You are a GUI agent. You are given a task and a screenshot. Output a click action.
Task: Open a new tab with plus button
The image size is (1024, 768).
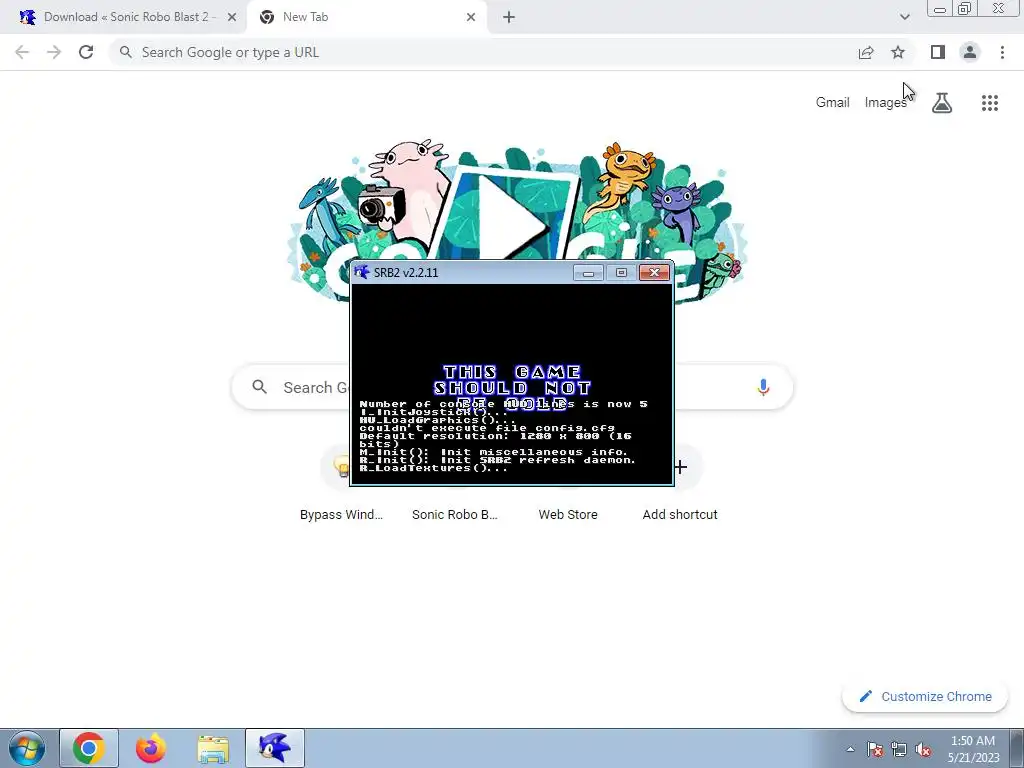[x=509, y=17]
